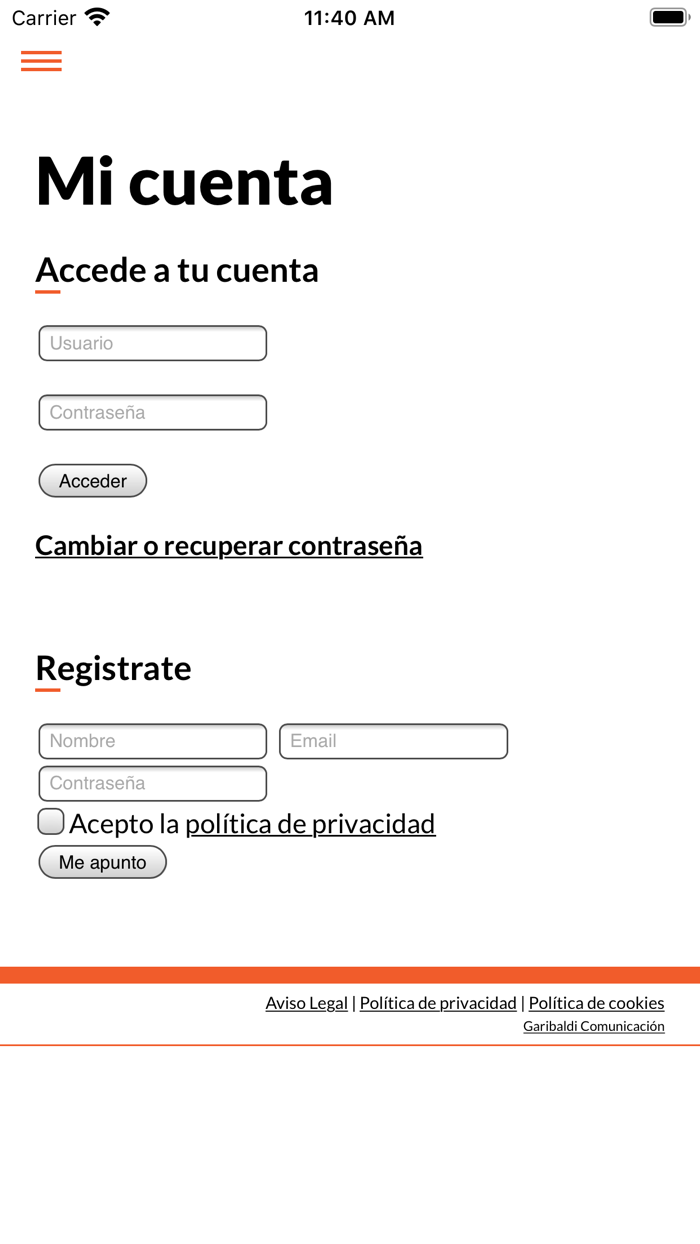Tap the clock showing 11:40 AM

(x=349, y=17)
